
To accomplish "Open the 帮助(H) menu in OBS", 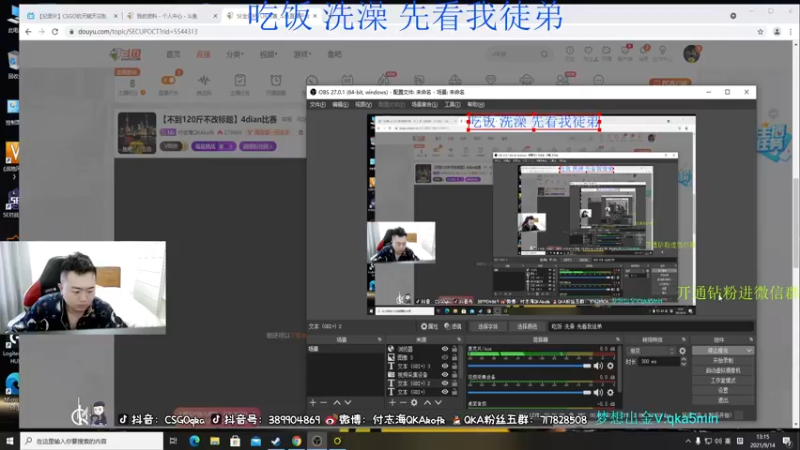I will pyautogui.click(x=476, y=105).
